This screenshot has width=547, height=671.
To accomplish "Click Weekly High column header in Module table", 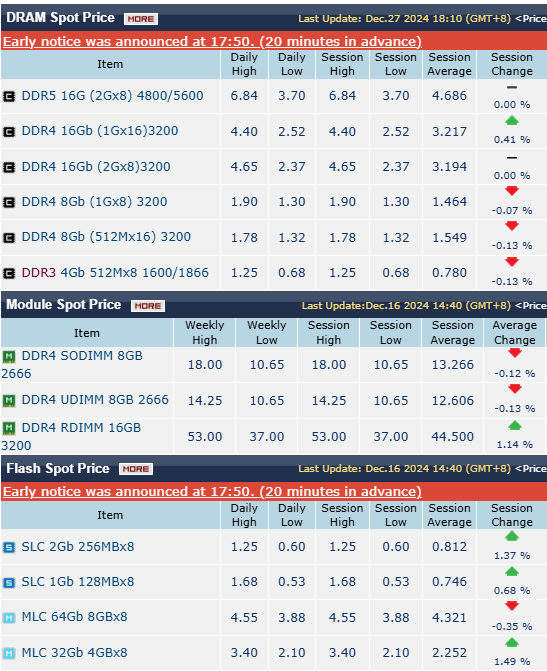I will (x=205, y=333).
